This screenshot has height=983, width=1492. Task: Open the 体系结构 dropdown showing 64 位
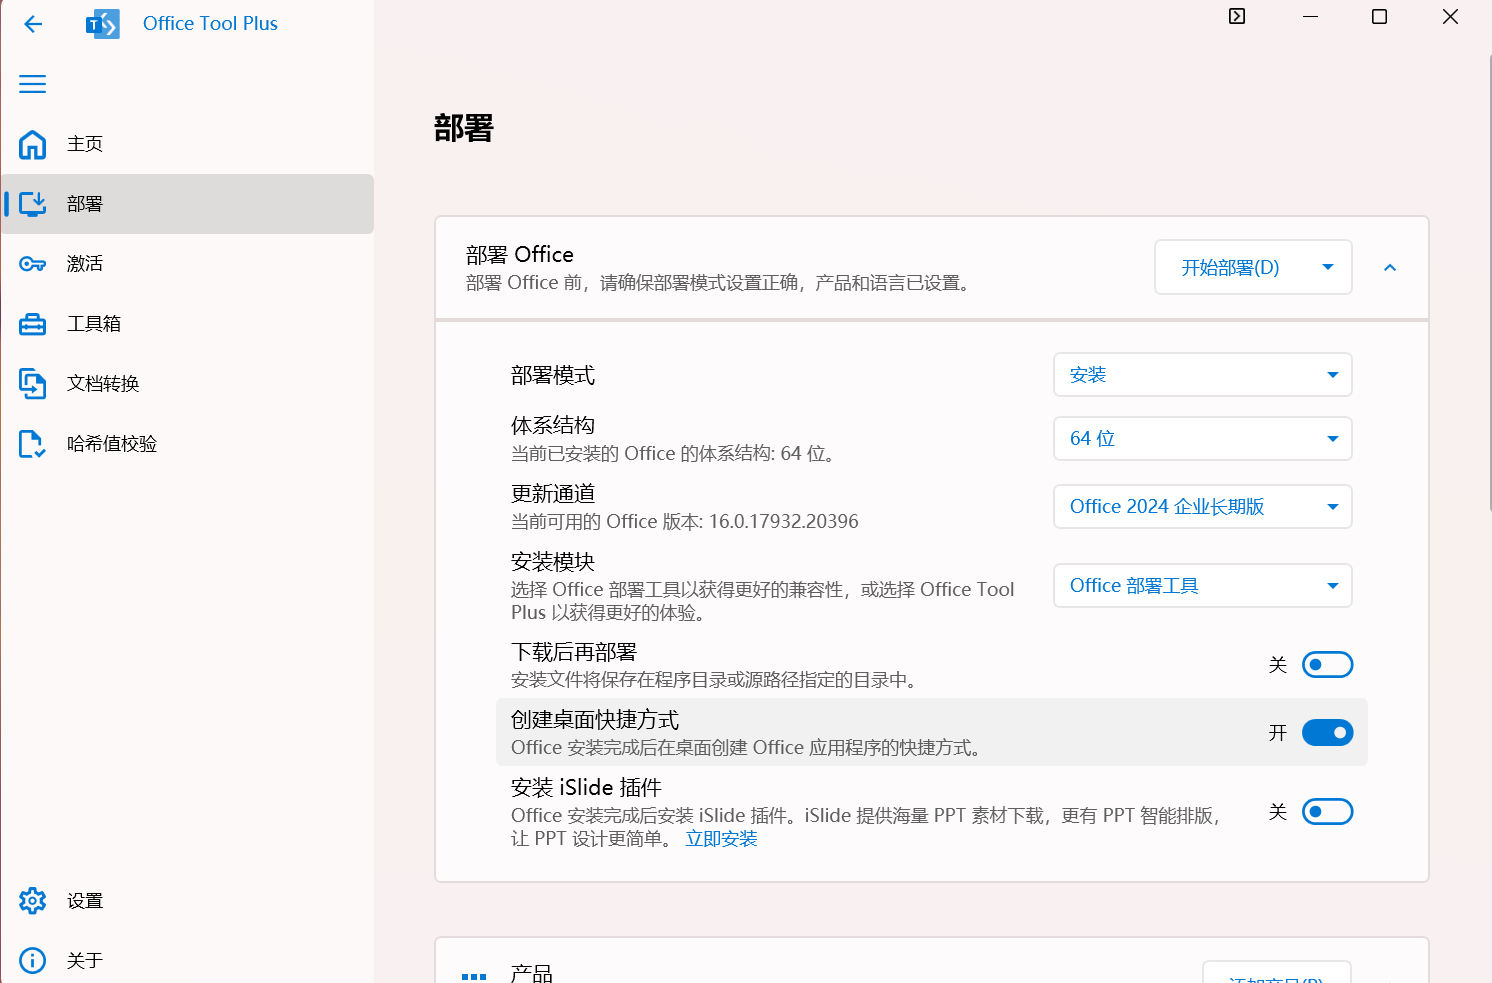(x=1203, y=439)
